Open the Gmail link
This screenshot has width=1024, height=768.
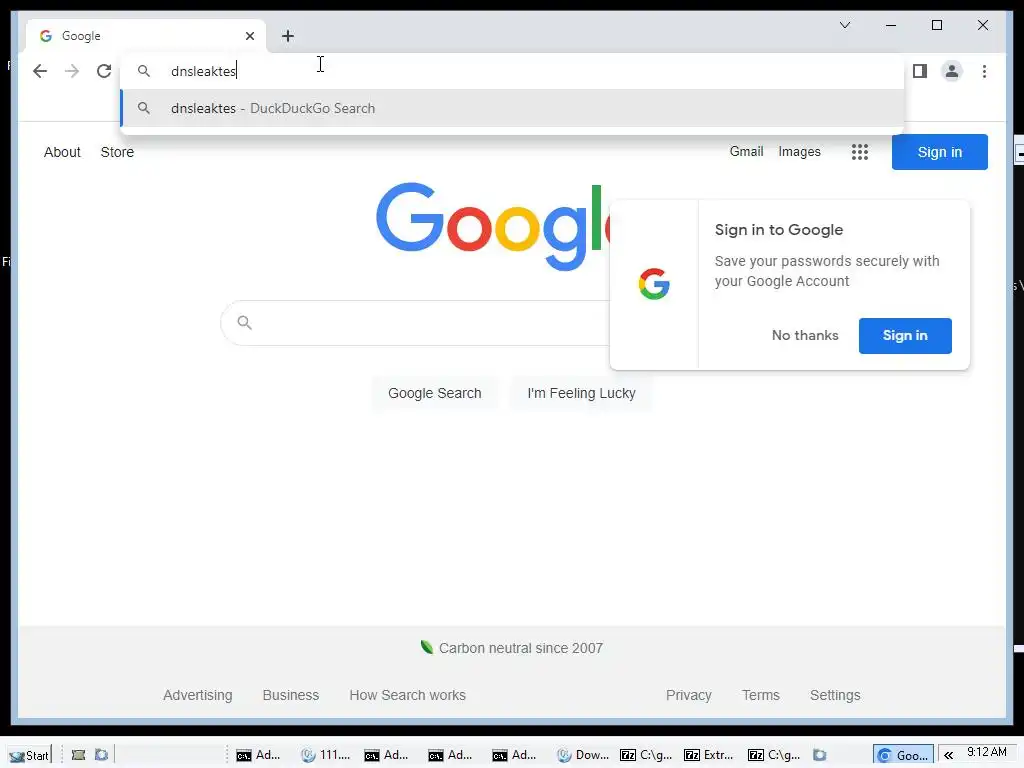746,152
